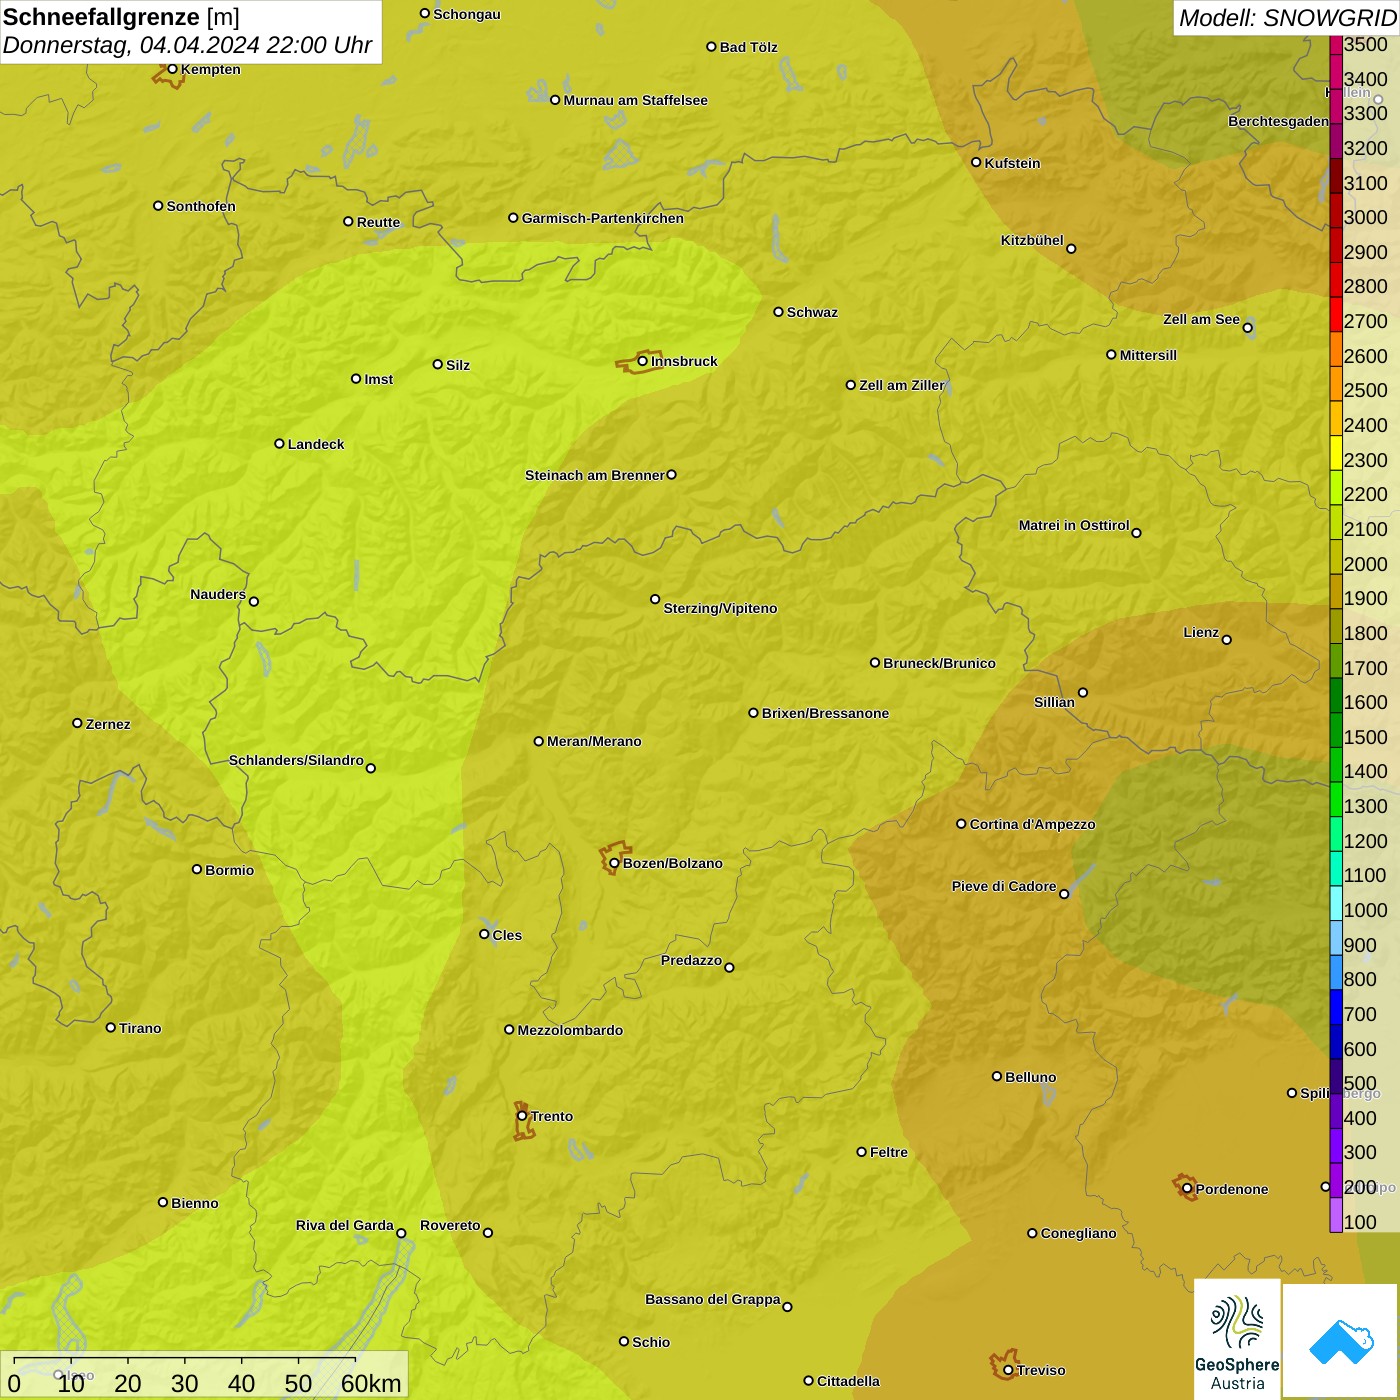
Task: Click the Kempten city marker
Action: (x=172, y=69)
